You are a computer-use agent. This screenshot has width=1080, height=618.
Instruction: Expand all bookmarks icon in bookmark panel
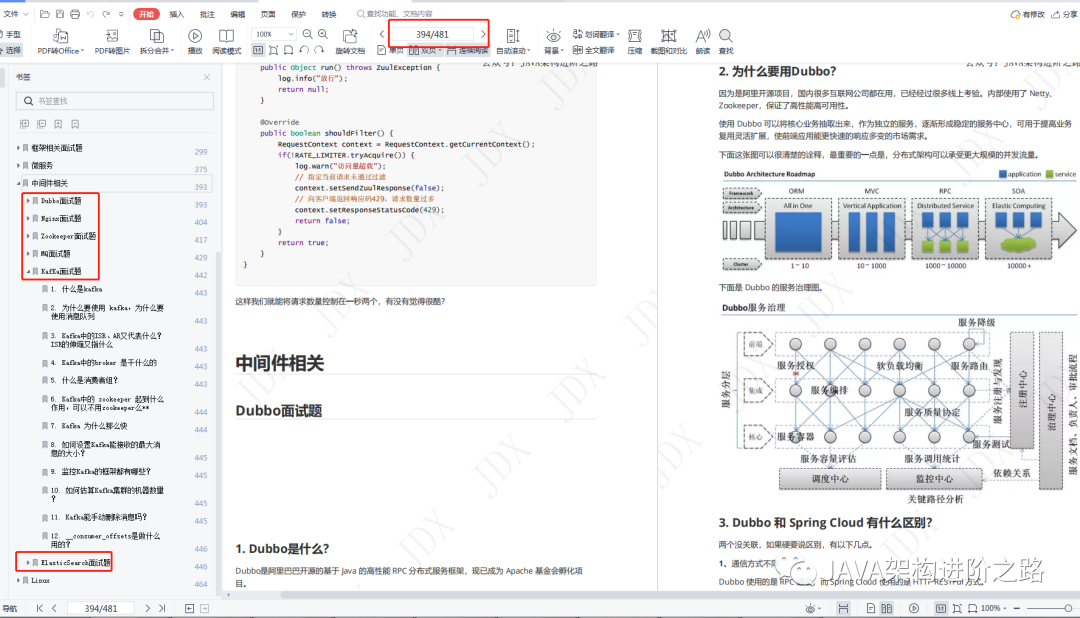[24, 124]
